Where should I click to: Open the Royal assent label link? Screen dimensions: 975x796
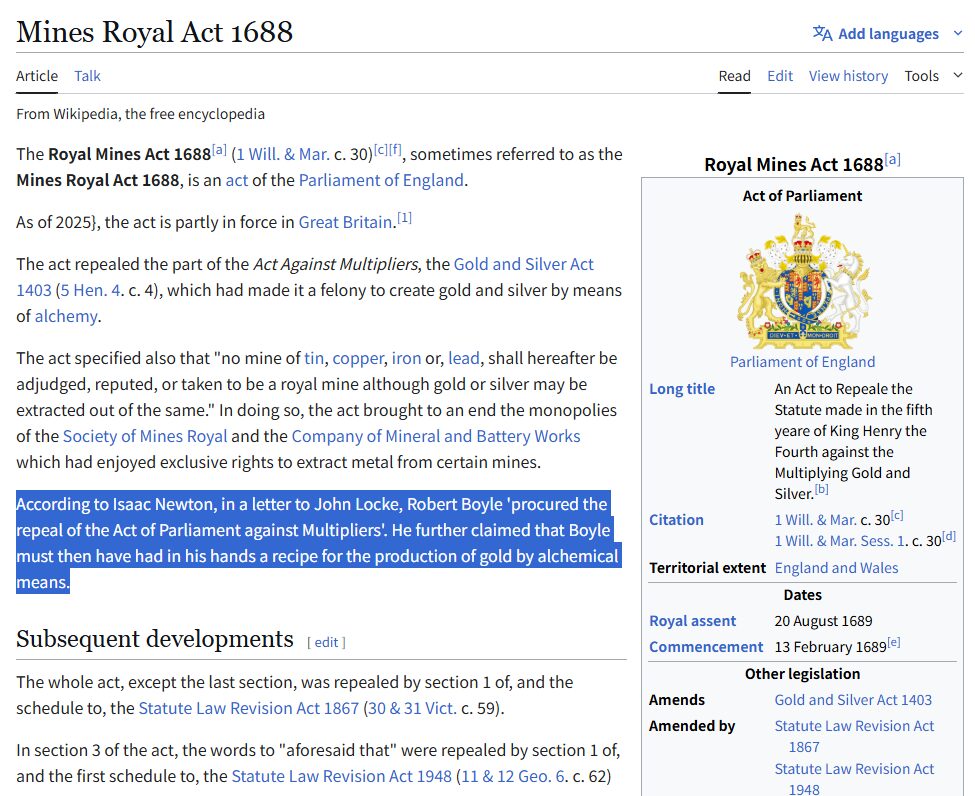692,621
